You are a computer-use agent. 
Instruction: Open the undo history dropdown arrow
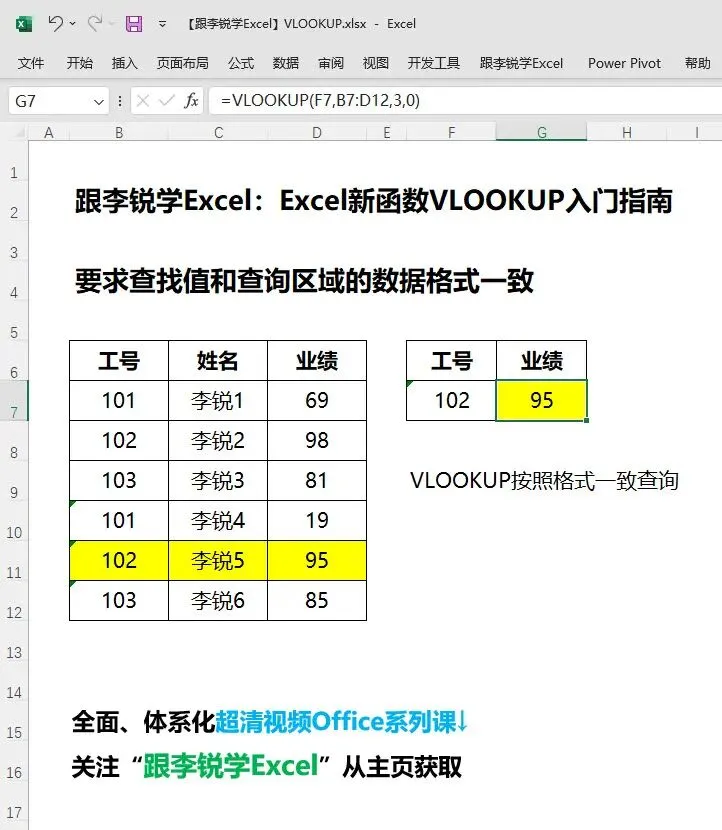73,24
